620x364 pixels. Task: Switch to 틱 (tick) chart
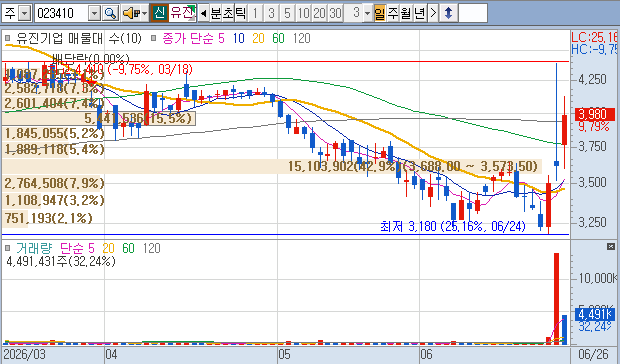pos(240,13)
